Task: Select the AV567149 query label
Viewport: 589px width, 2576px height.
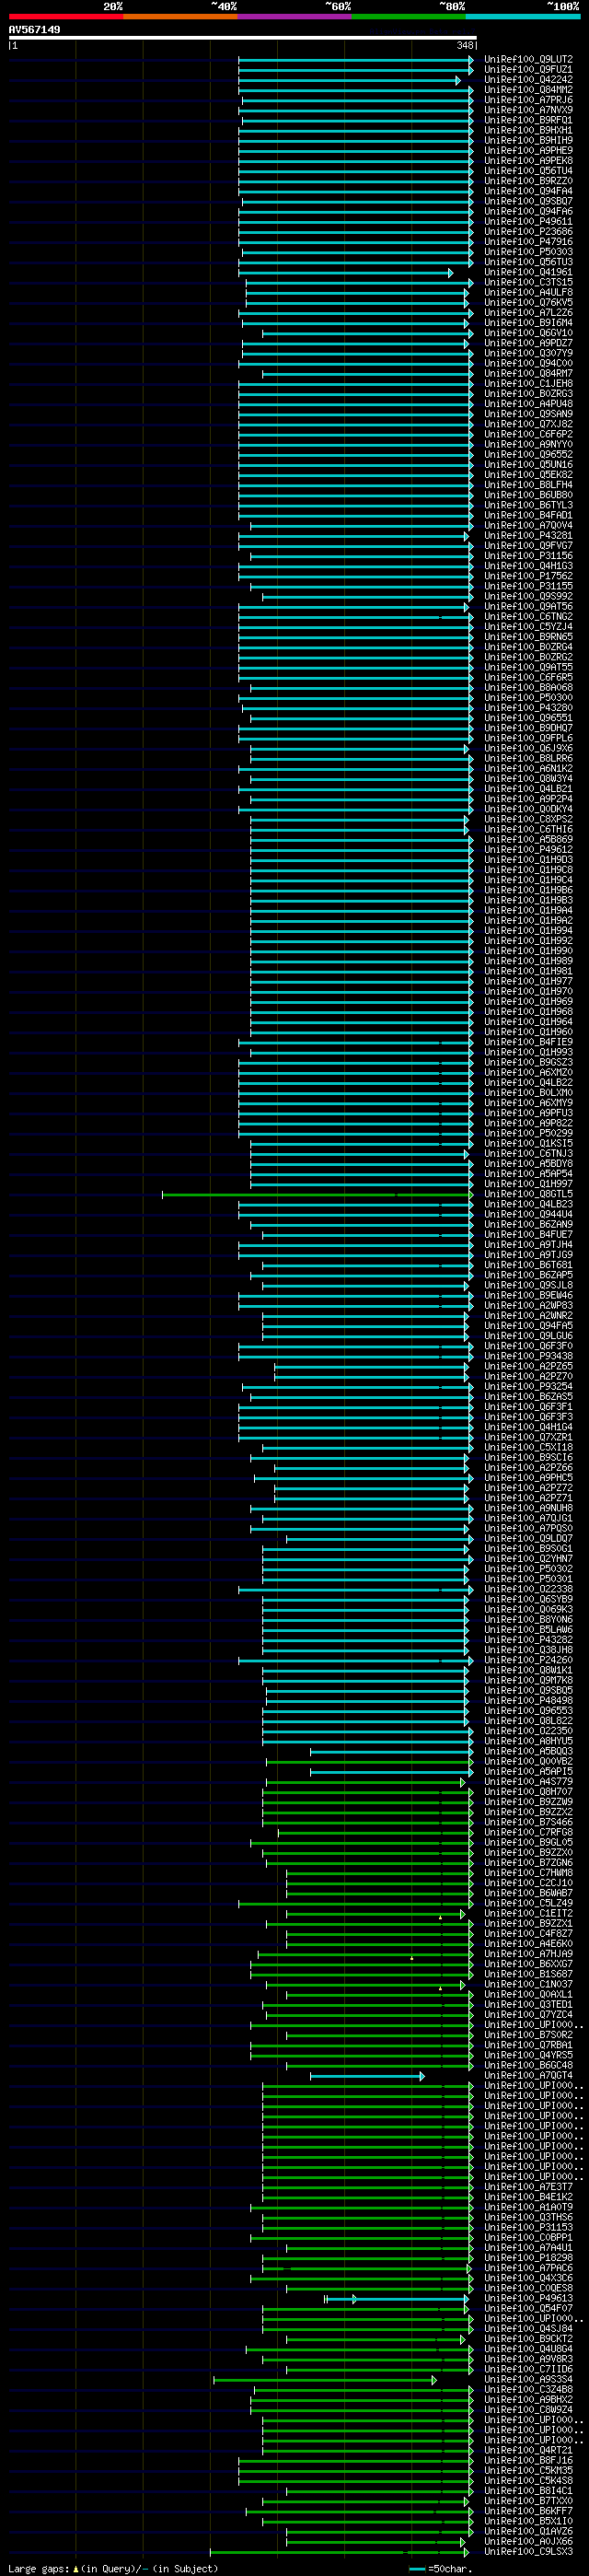Action: coord(34,30)
